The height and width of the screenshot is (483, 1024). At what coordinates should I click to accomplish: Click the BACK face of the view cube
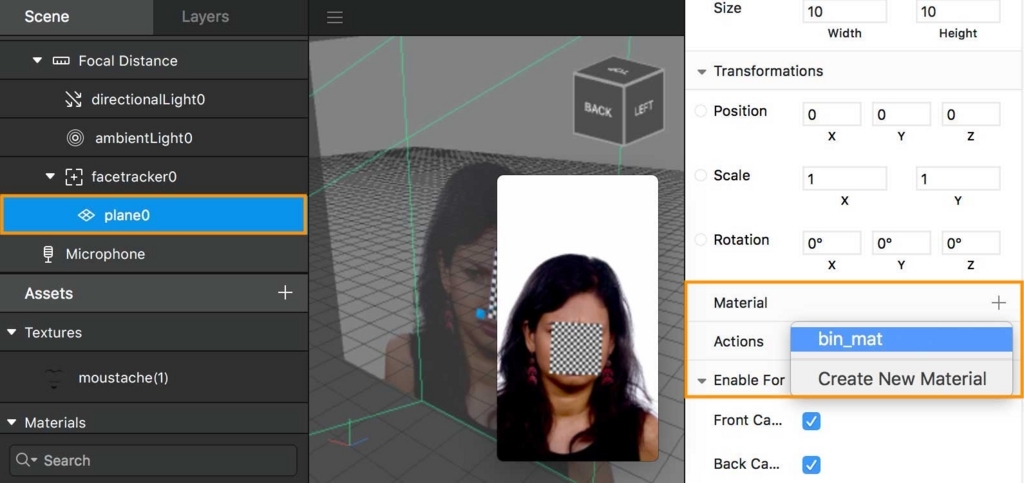click(598, 110)
